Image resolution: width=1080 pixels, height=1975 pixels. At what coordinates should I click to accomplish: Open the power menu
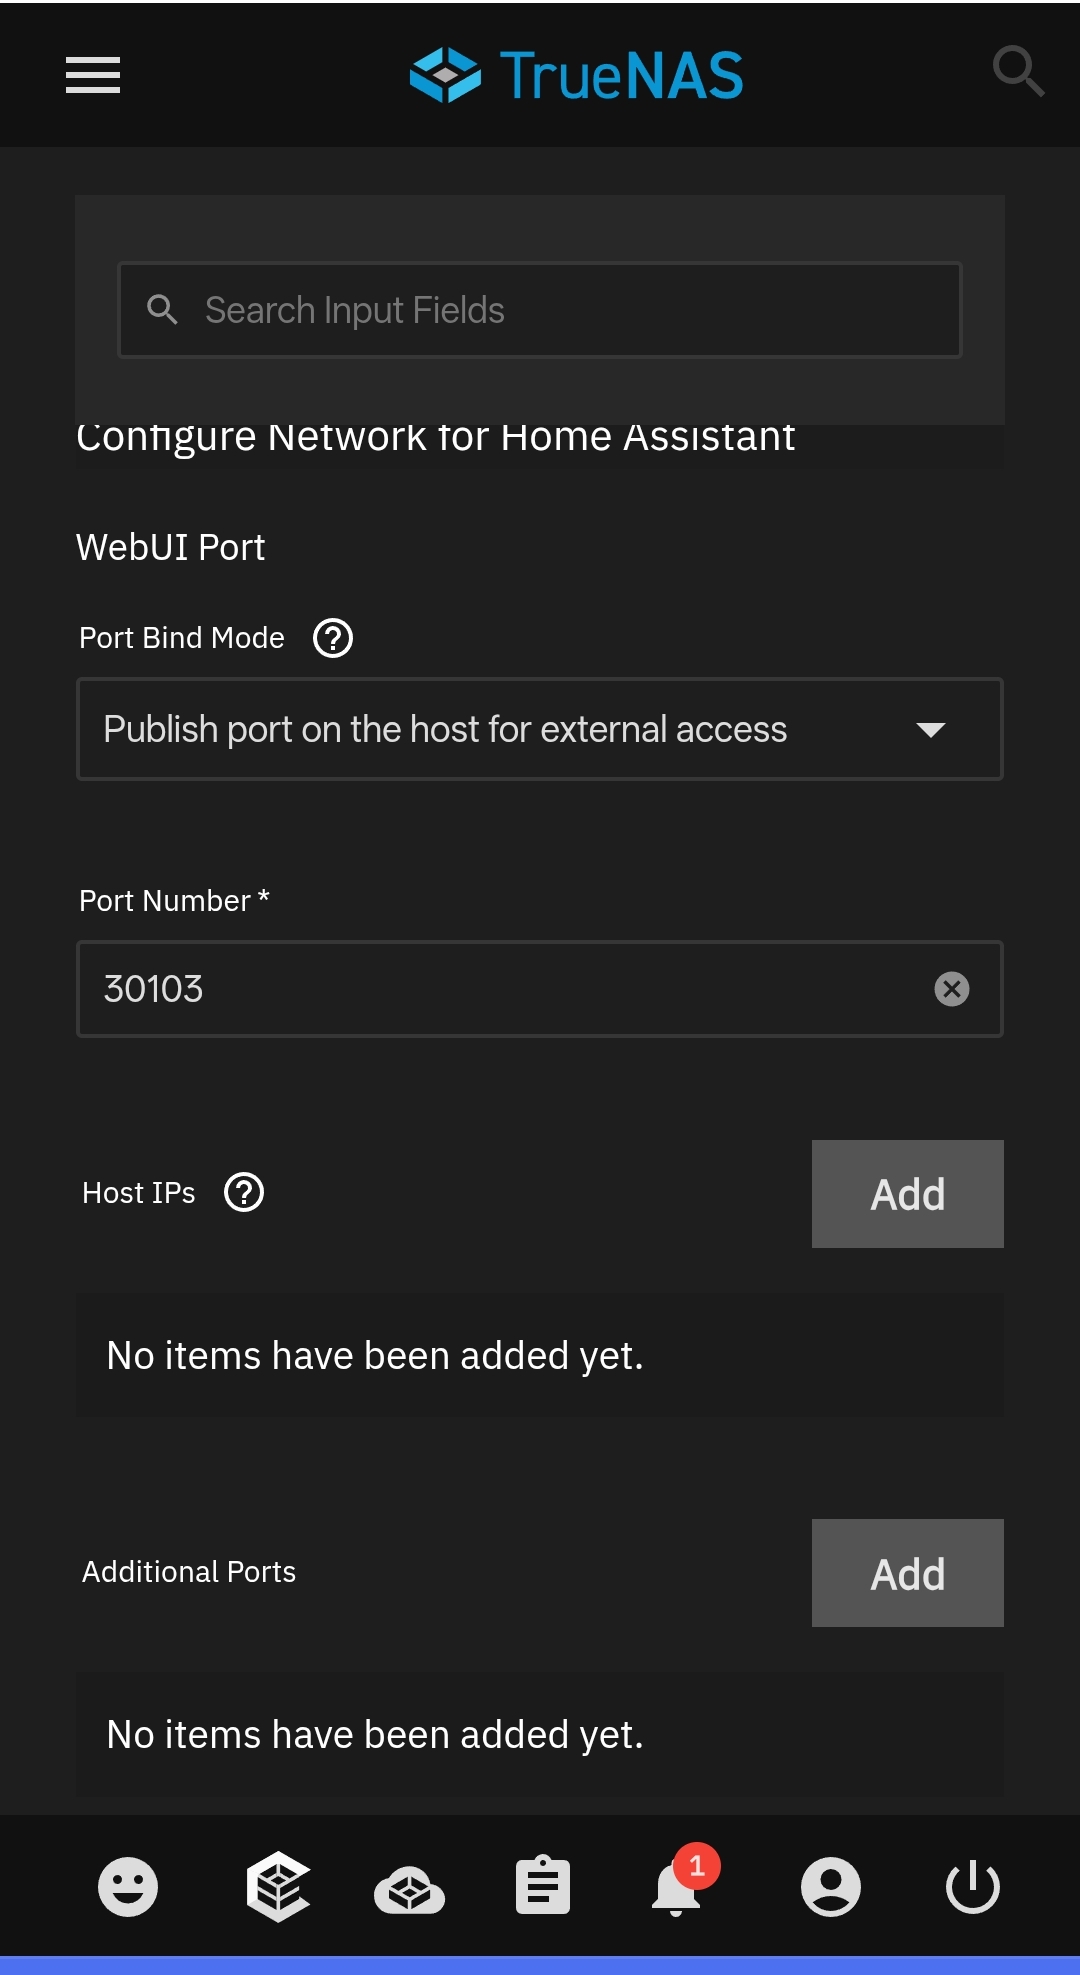(972, 1887)
